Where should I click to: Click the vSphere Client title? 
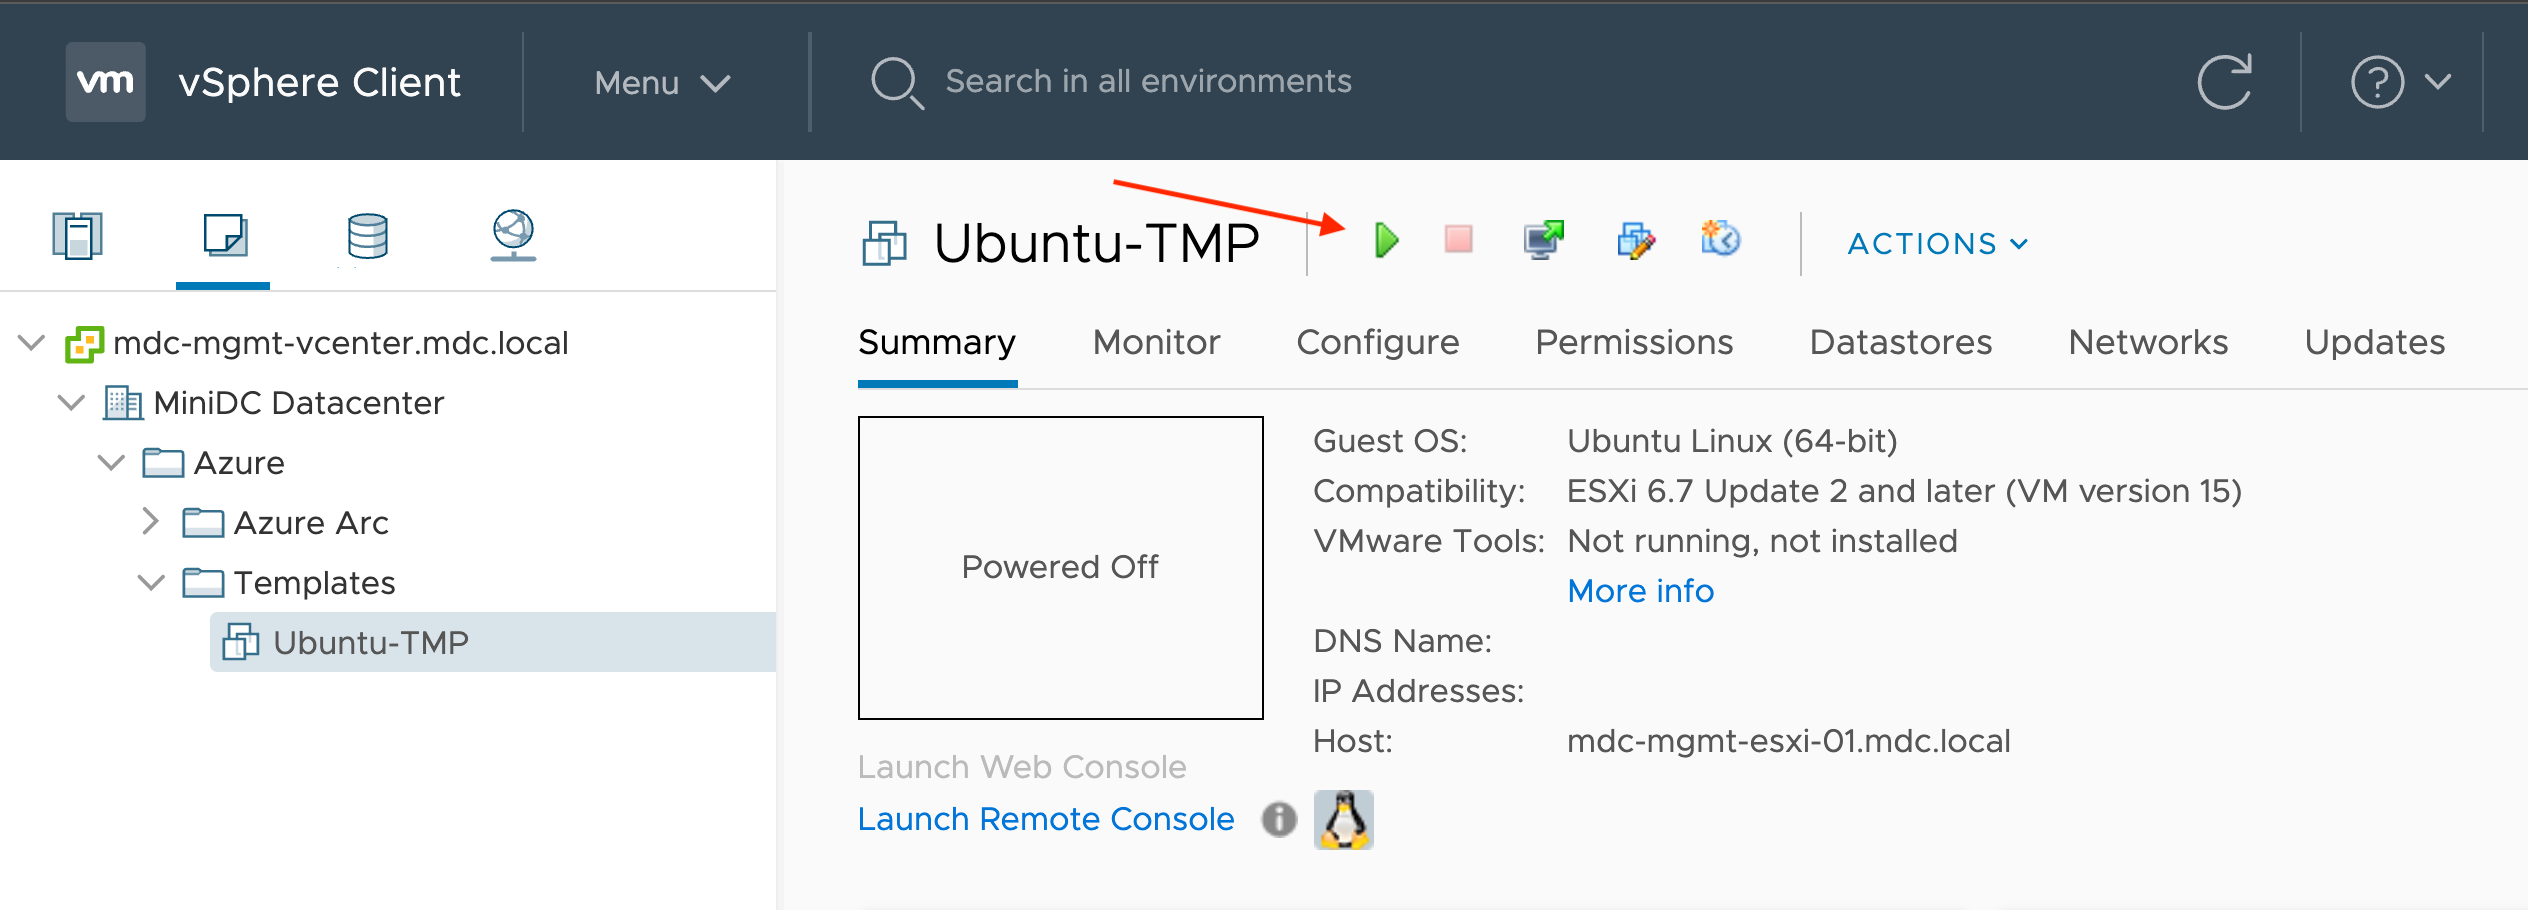click(x=319, y=82)
